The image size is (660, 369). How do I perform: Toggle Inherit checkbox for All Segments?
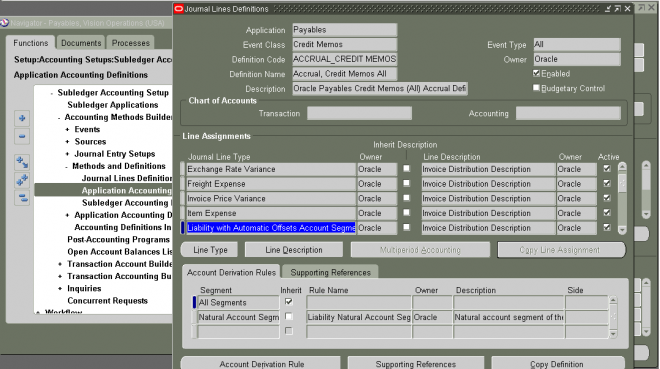pyautogui.click(x=289, y=302)
